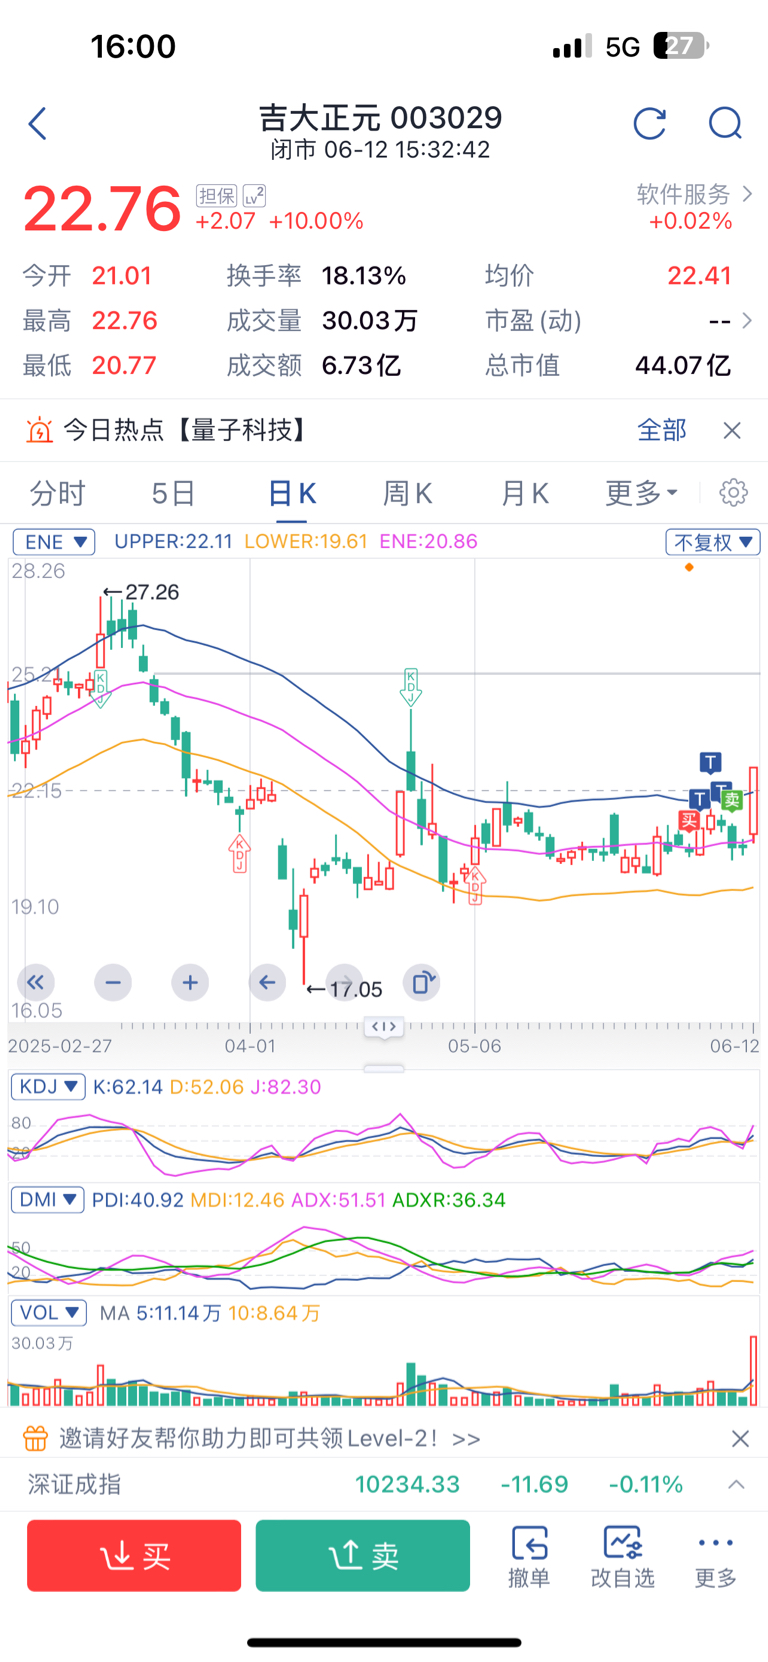Open the DMI indicator dropdown

[x=47, y=1199]
